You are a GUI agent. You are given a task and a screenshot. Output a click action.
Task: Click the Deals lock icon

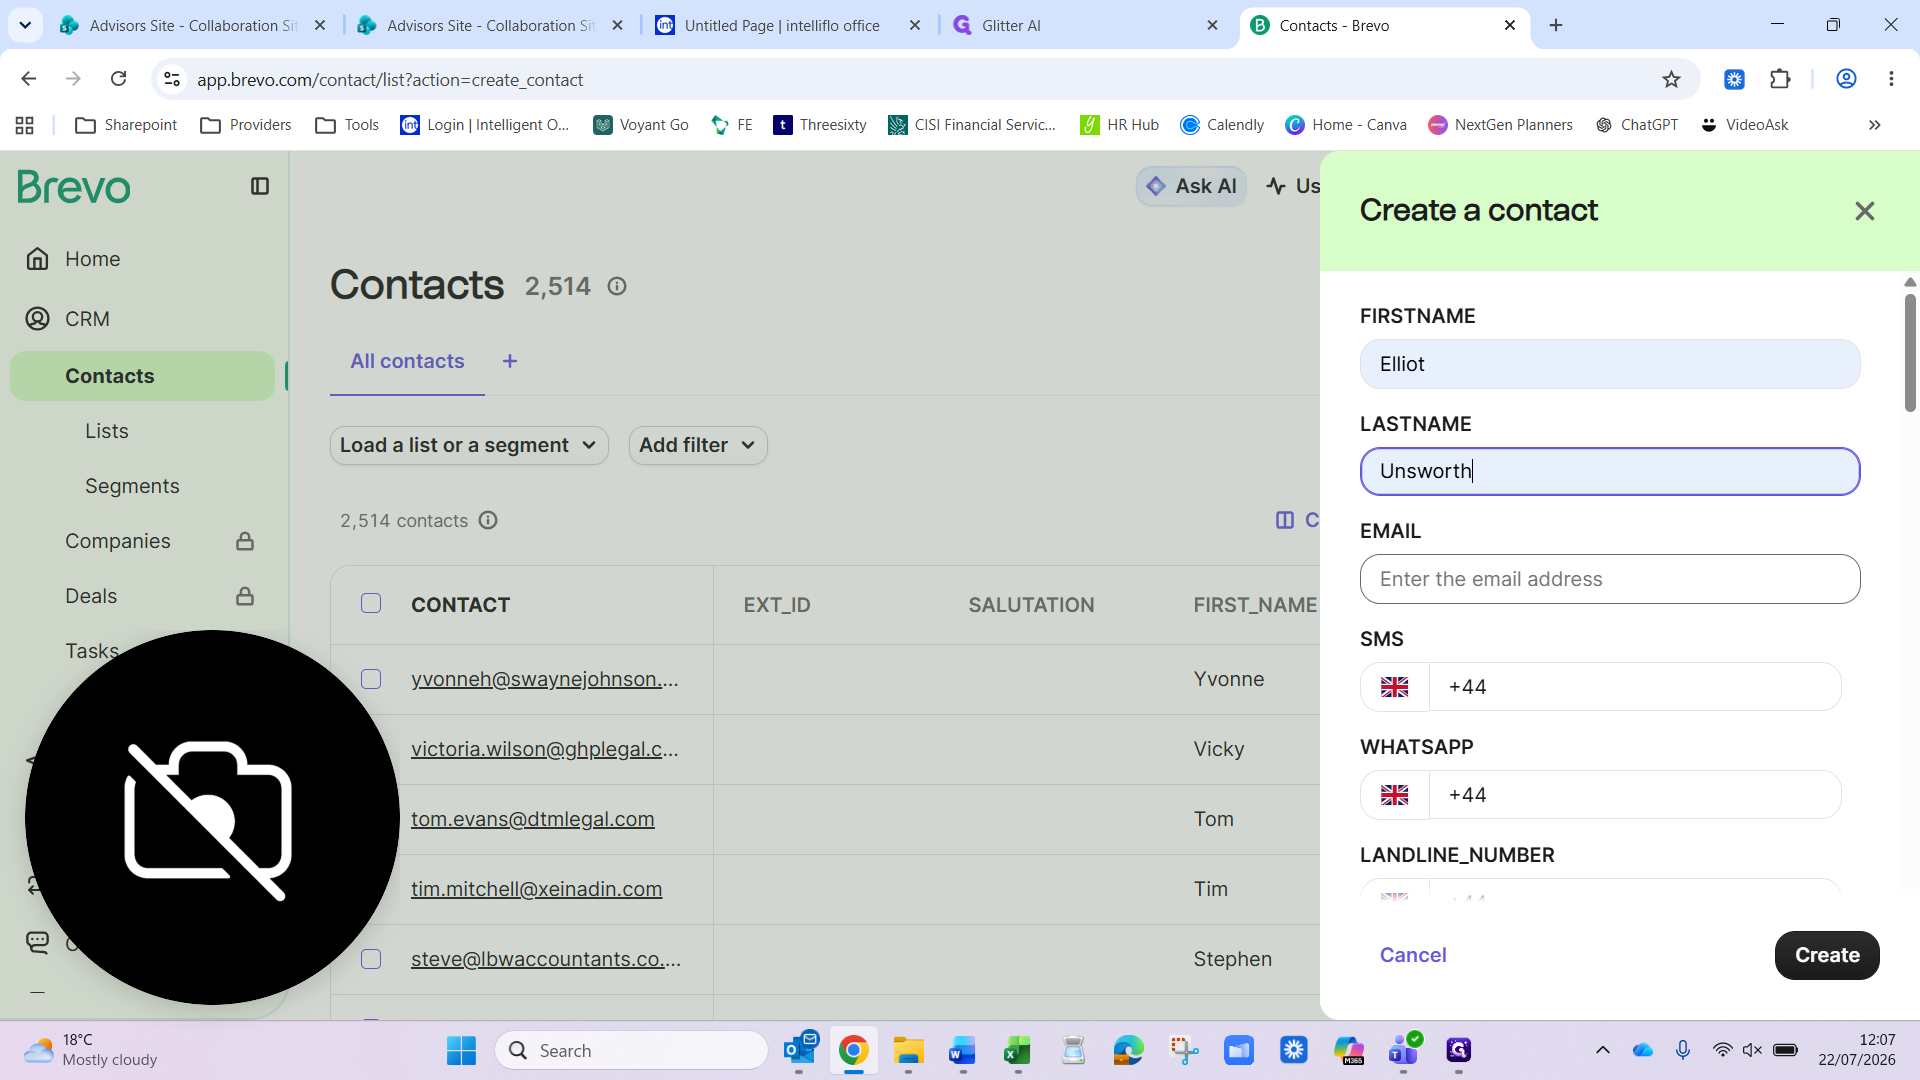click(x=245, y=596)
